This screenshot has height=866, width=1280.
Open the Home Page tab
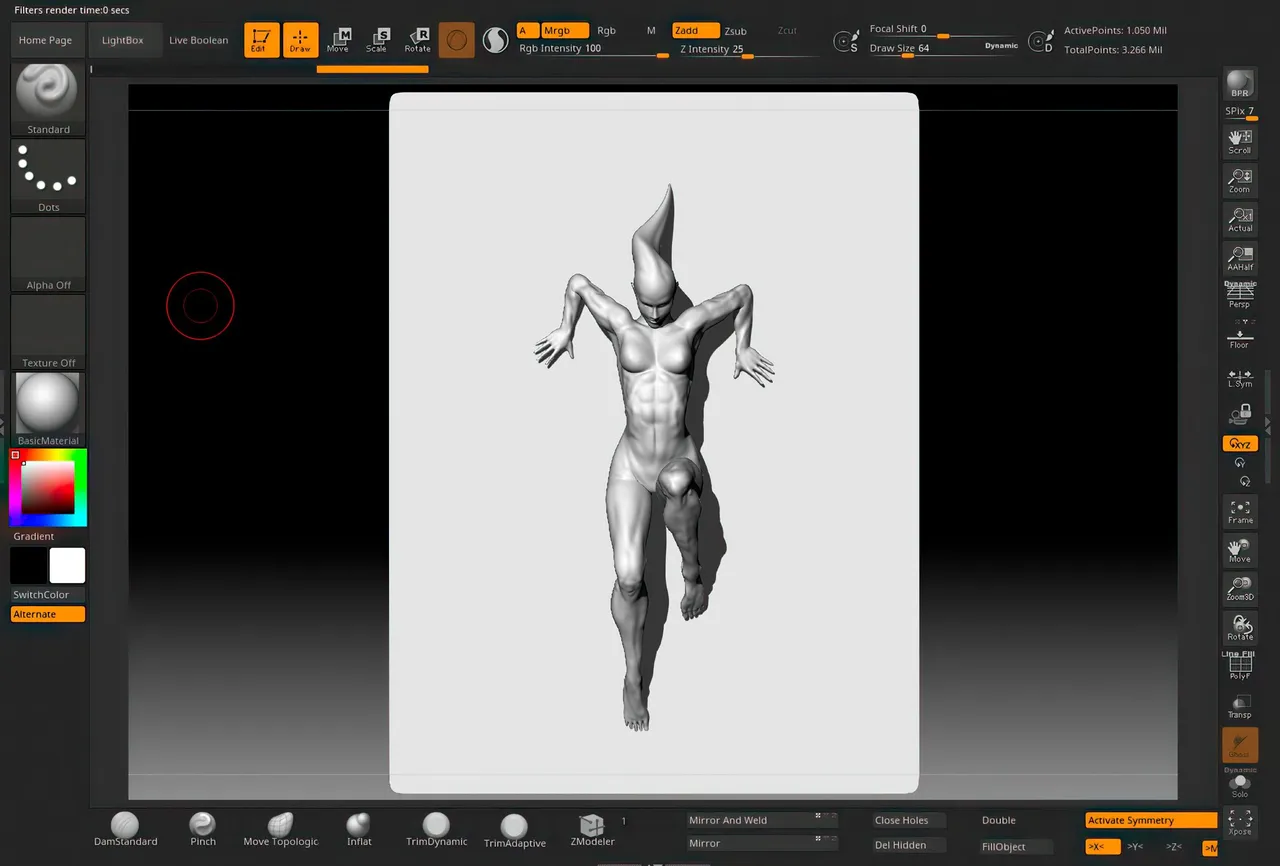point(46,40)
